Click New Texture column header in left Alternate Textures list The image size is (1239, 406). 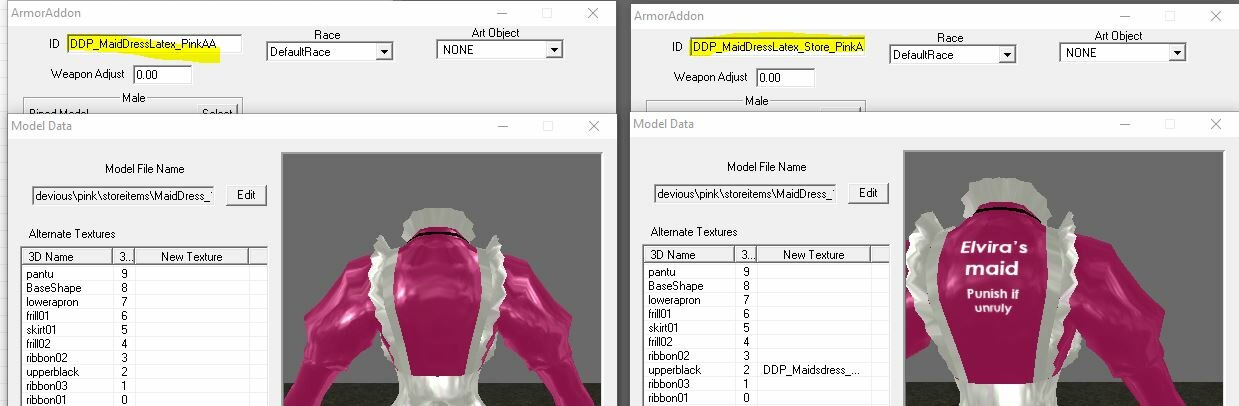(x=192, y=256)
